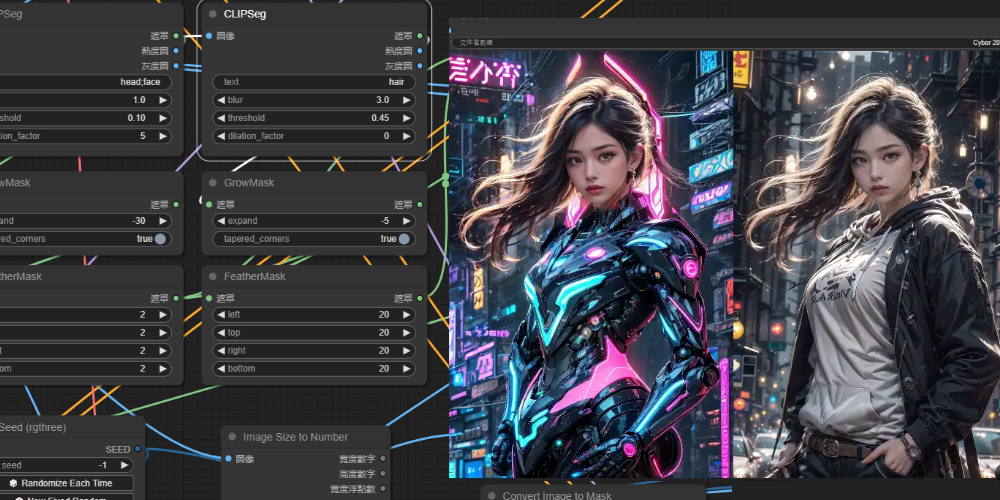Click the Convert Image to Mask title
The width and height of the screenshot is (1000, 500).
pos(557,496)
